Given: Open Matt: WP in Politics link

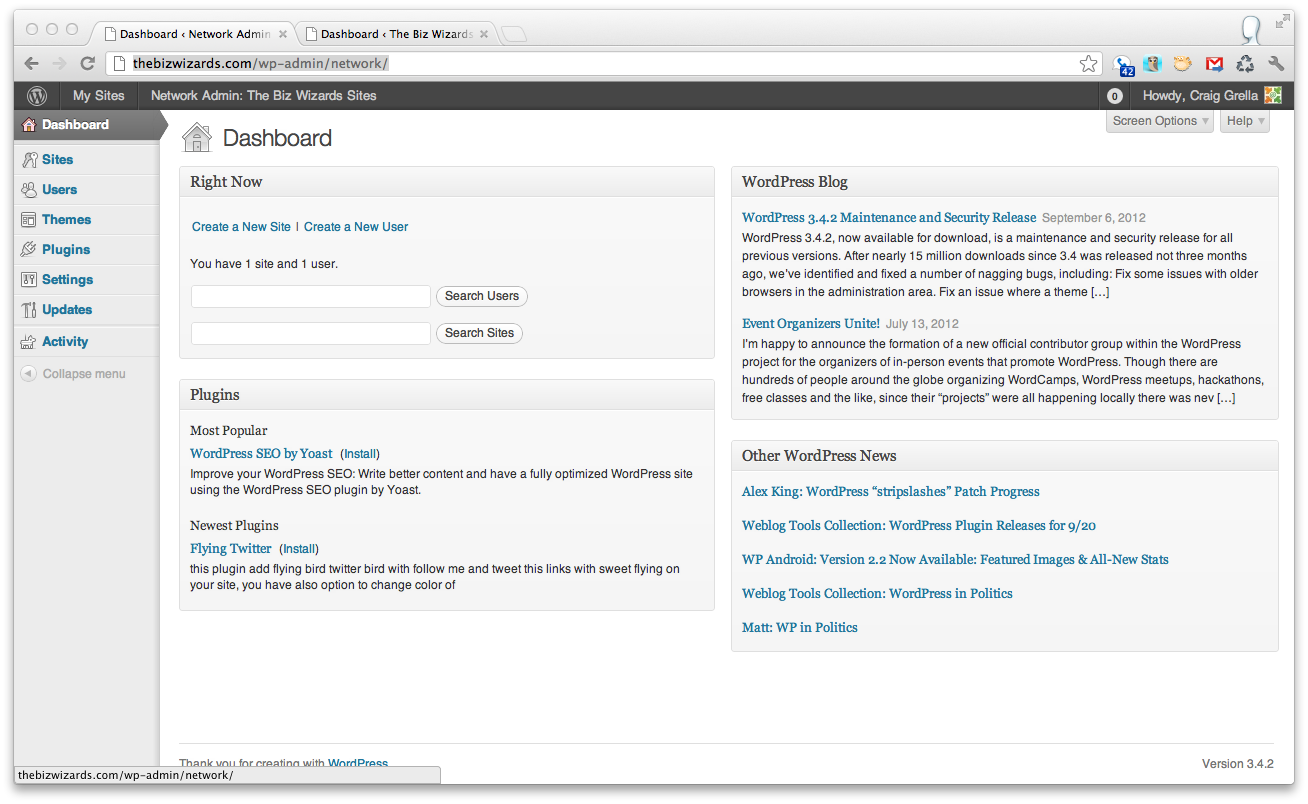Looking at the screenshot, I should coord(800,628).
